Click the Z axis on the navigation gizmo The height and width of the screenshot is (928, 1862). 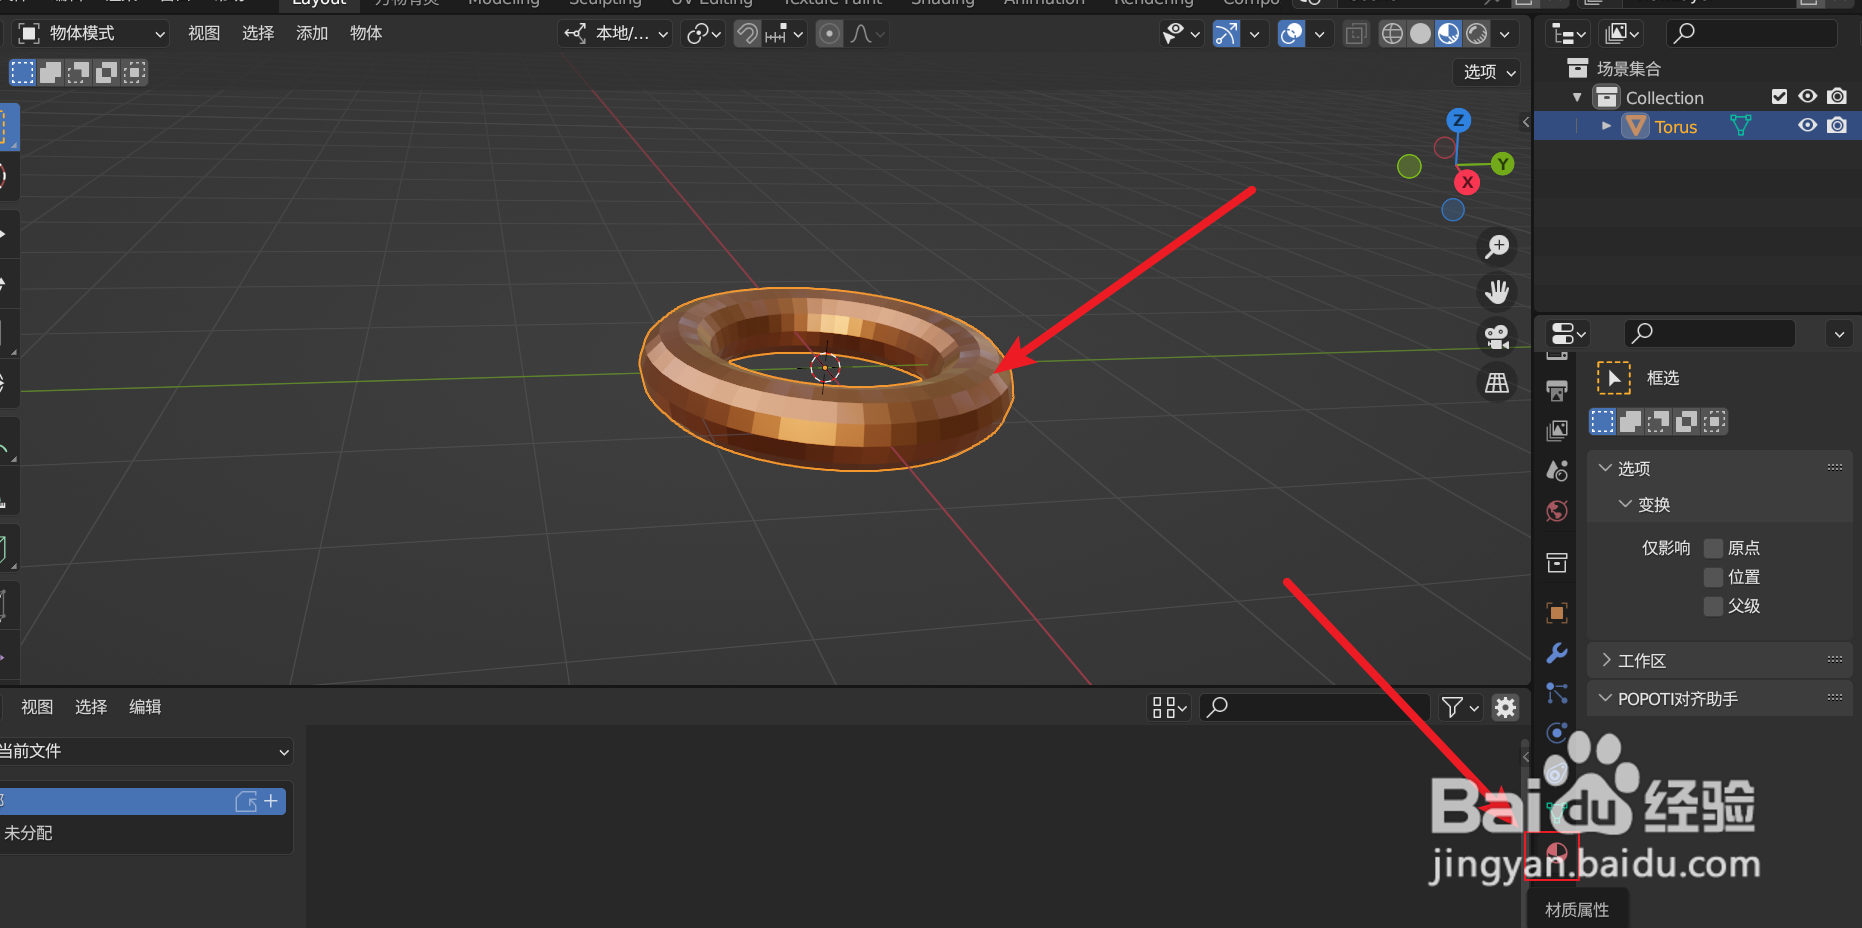[1458, 120]
